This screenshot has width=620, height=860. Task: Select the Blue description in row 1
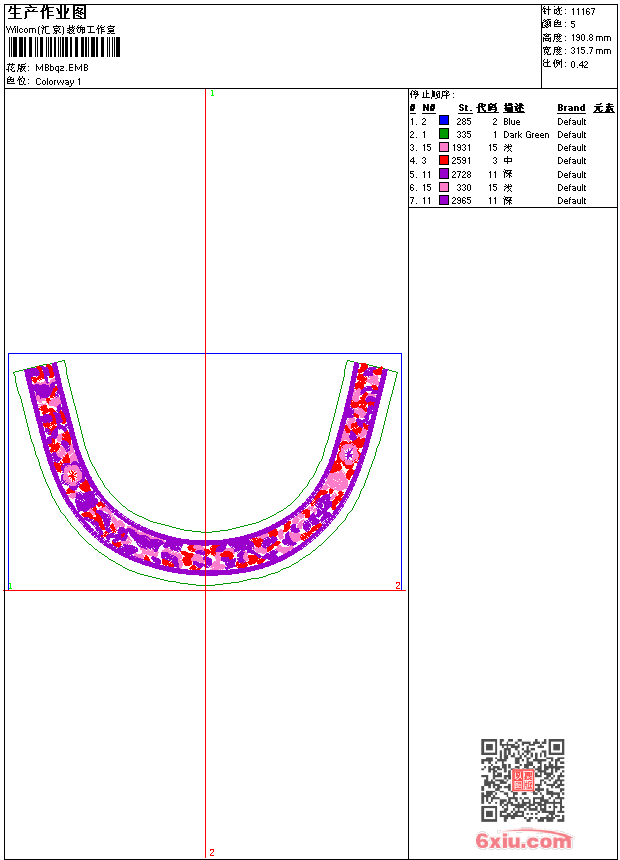coord(511,122)
